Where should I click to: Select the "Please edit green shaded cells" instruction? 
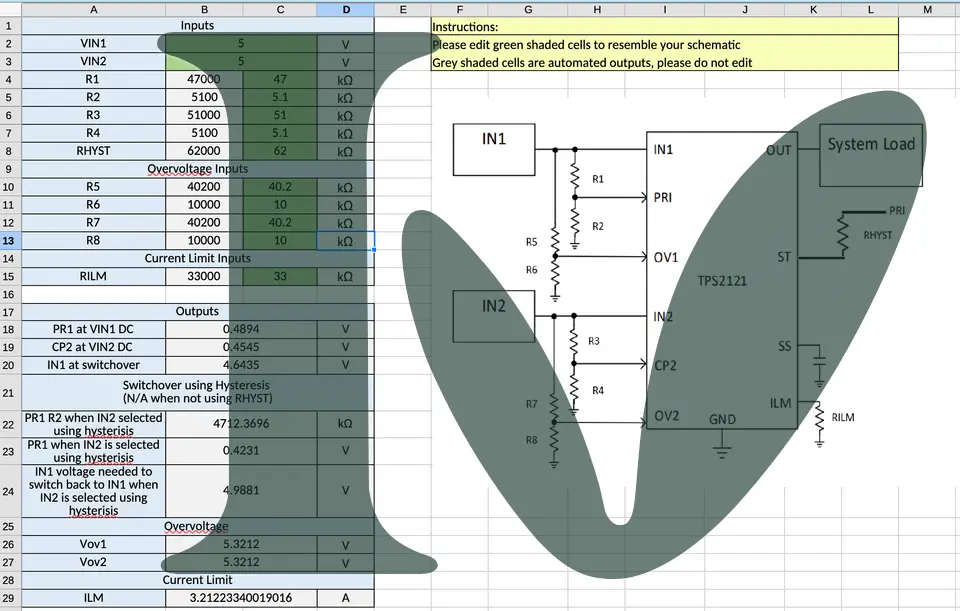(665, 44)
